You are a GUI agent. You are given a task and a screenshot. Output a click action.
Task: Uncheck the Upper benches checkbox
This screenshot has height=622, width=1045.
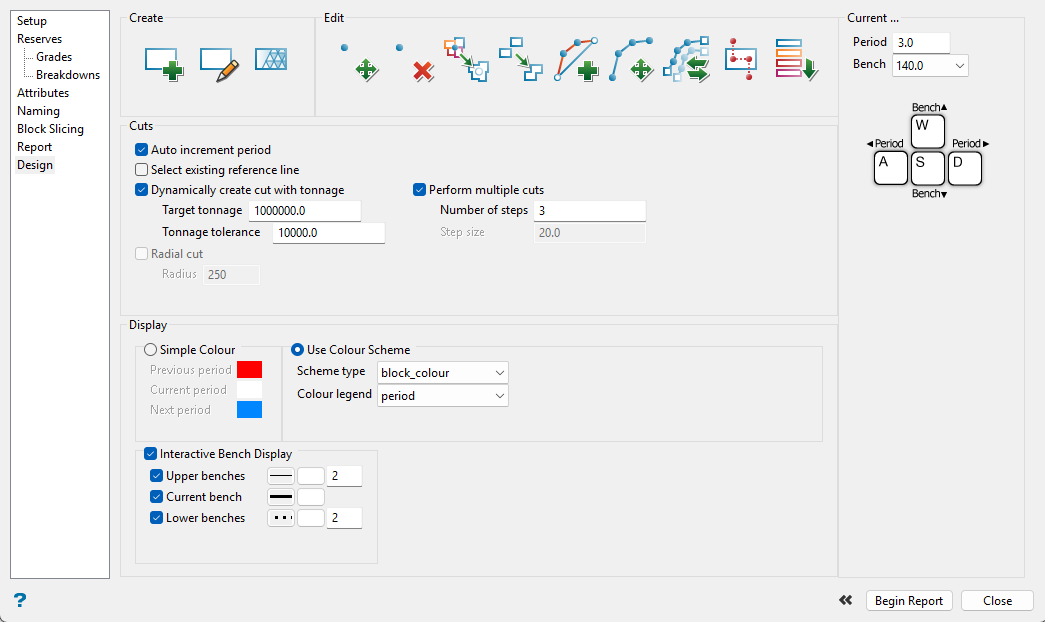click(x=157, y=476)
